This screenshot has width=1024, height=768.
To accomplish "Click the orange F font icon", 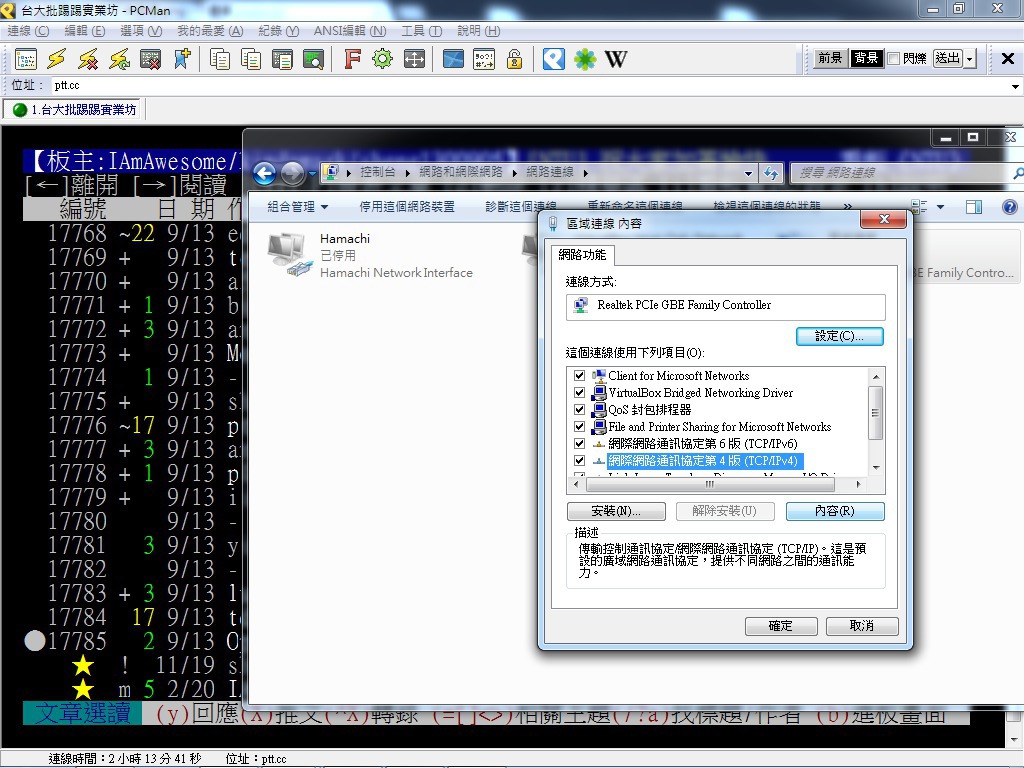I will pos(352,59).
